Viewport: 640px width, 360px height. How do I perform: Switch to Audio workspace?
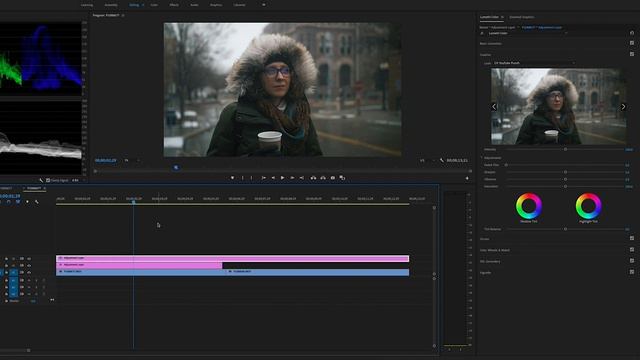tap(194, 5)
